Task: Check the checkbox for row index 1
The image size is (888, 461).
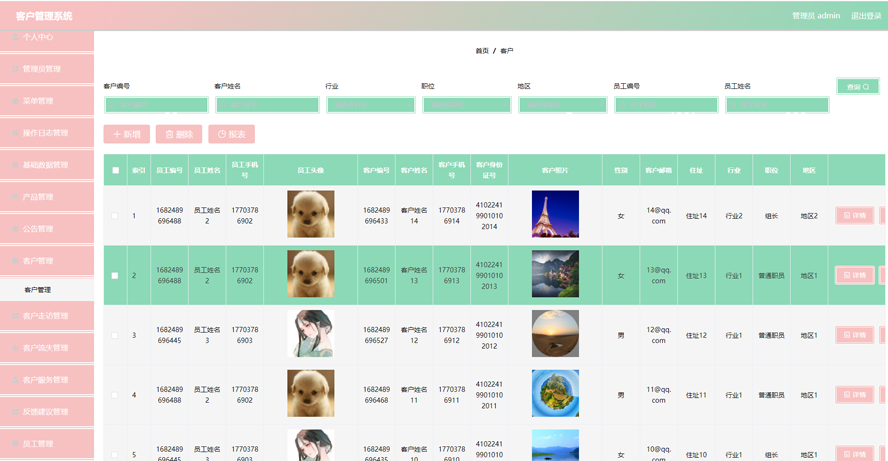Action: [115, 216]
